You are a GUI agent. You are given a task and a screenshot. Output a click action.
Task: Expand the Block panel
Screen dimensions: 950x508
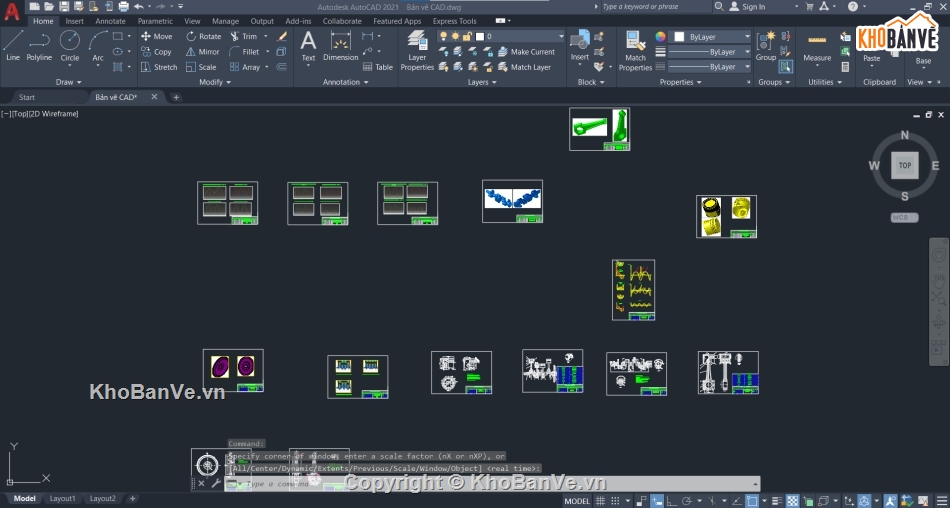tap(591, 82)
